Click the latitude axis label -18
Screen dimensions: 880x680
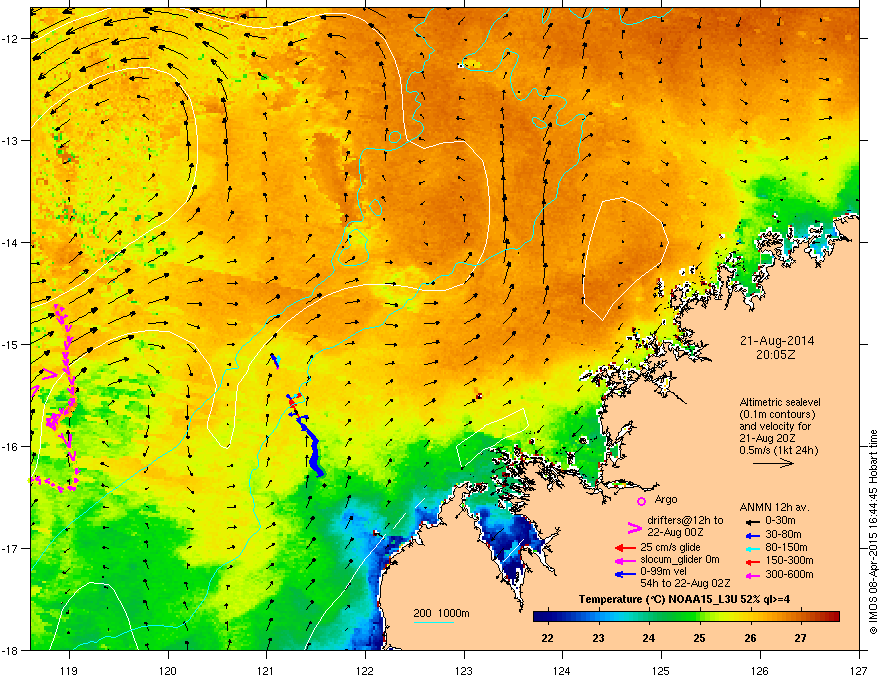(x=11, y=650)
